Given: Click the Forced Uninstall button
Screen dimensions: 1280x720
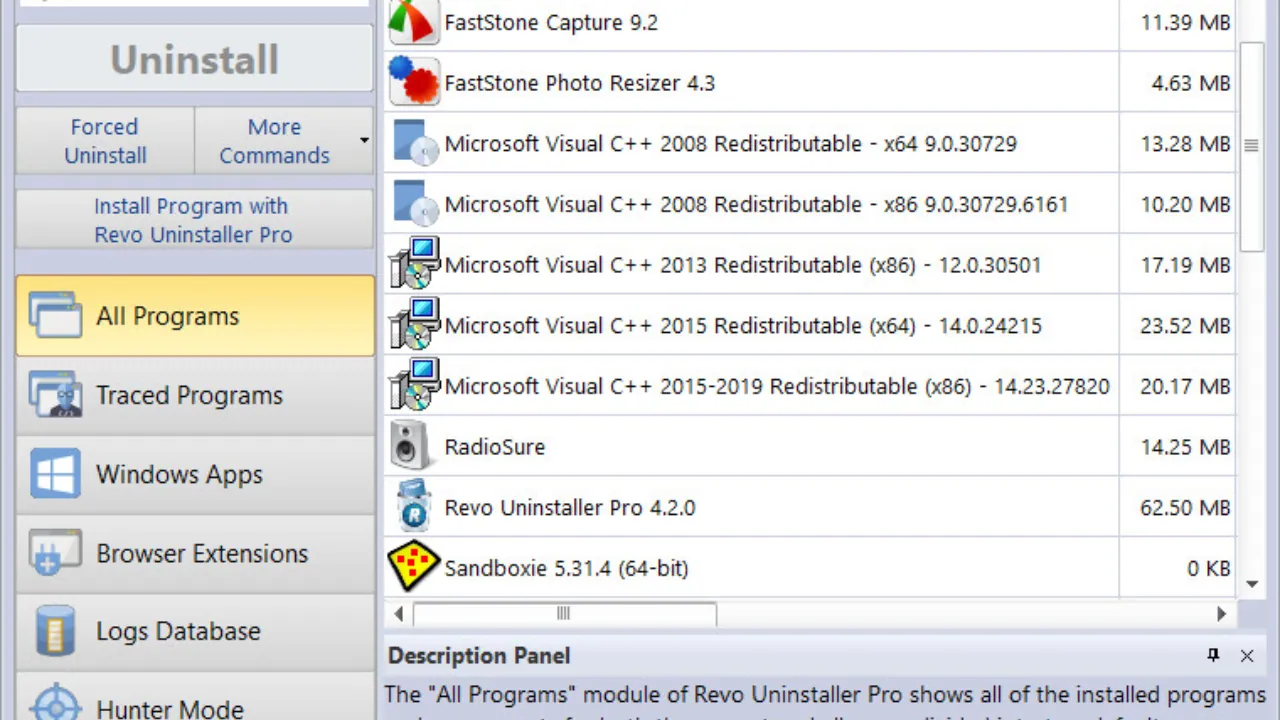Looking at the screenshot, I should 105,141.
